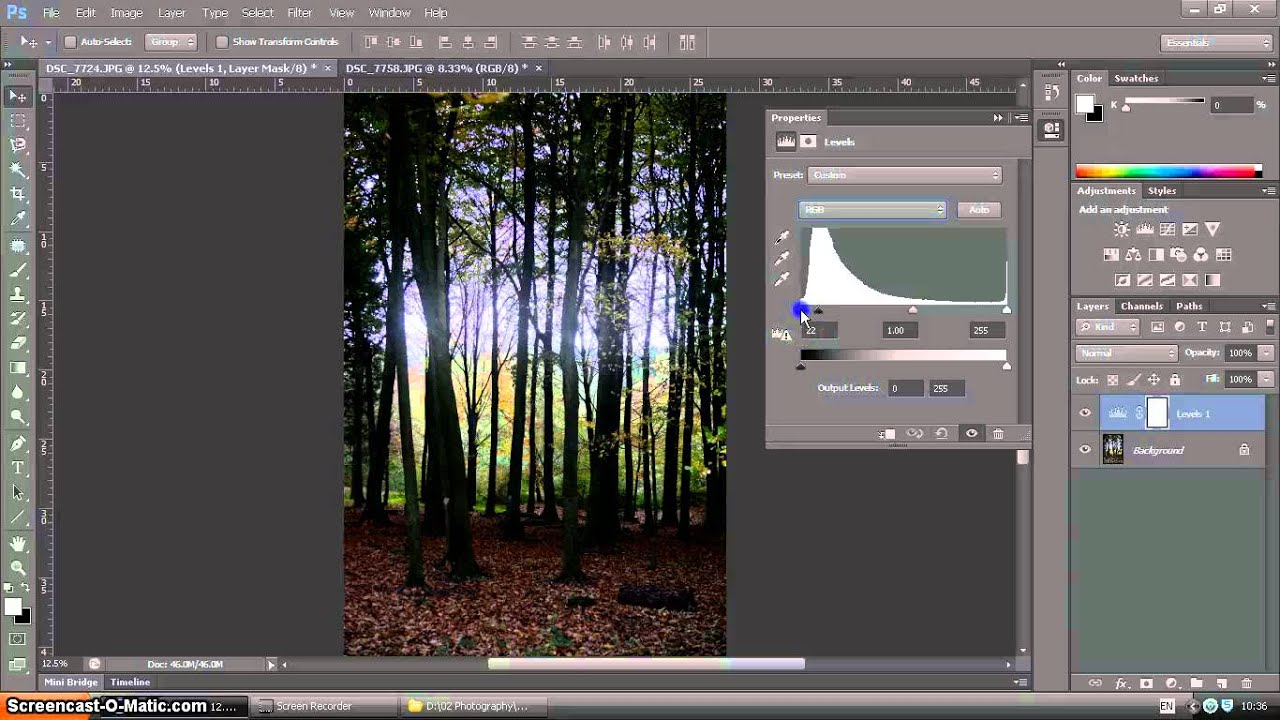Screen dimensions: 1280x720
Task: Delete the adjustment layer from Properties panel
Action: tap(998, 434)
